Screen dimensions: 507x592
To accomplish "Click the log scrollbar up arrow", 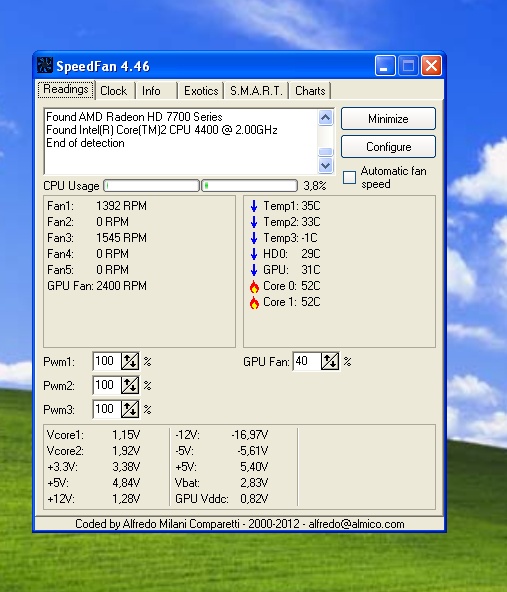I will click(325, 118).
